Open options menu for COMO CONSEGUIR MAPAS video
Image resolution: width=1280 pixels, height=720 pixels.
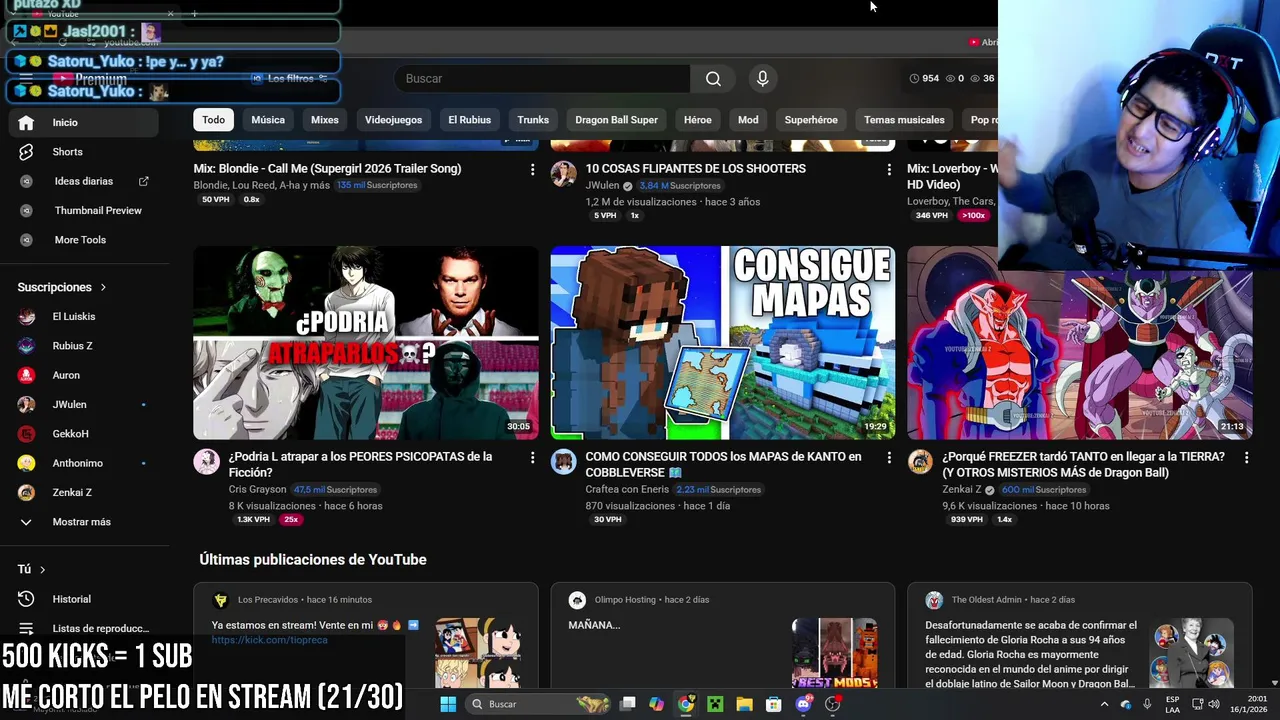889,458
